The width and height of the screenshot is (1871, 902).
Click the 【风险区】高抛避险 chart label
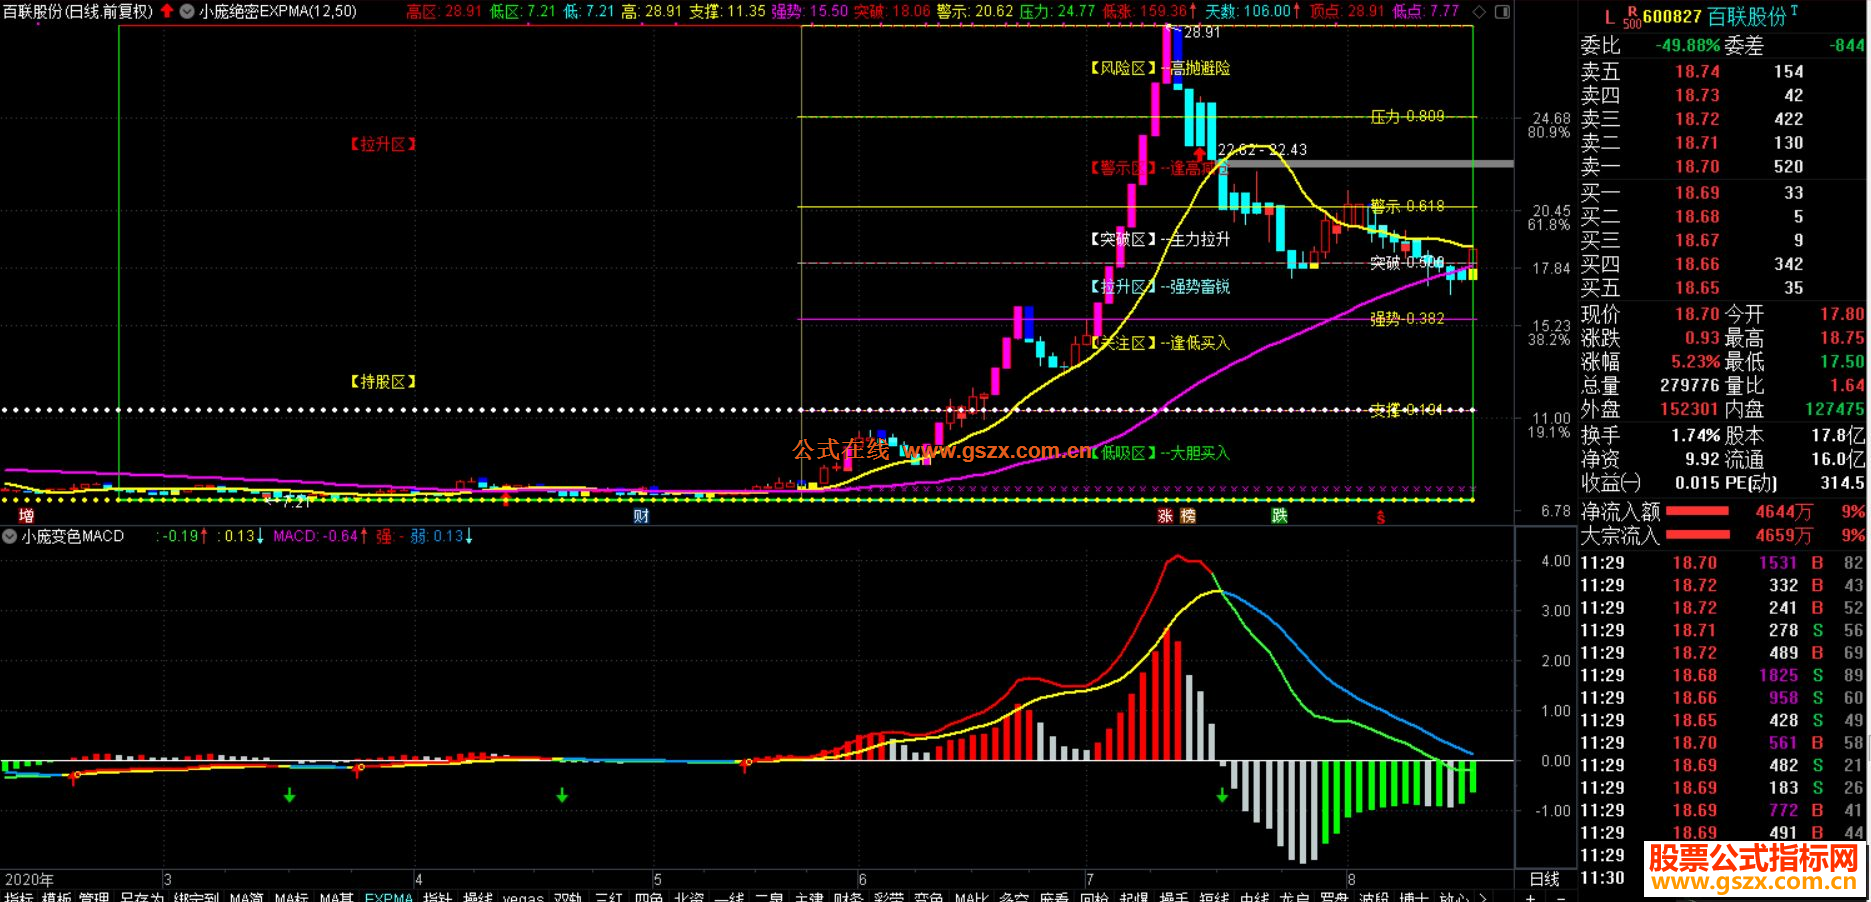[1160, 68]
